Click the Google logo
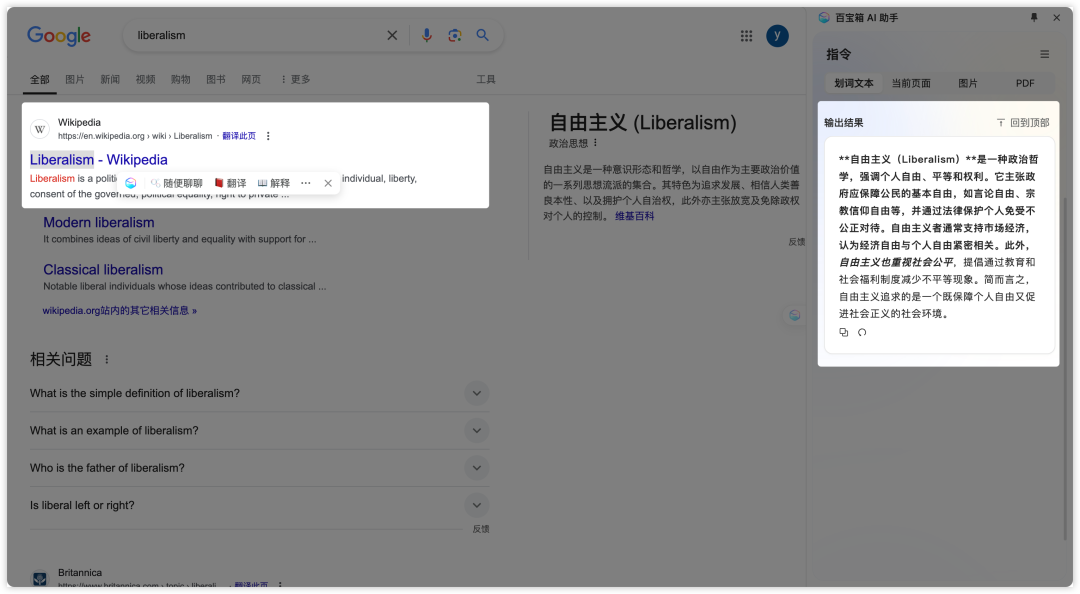Viewport: 1080px width, 594px height. [x=59, y=36]
